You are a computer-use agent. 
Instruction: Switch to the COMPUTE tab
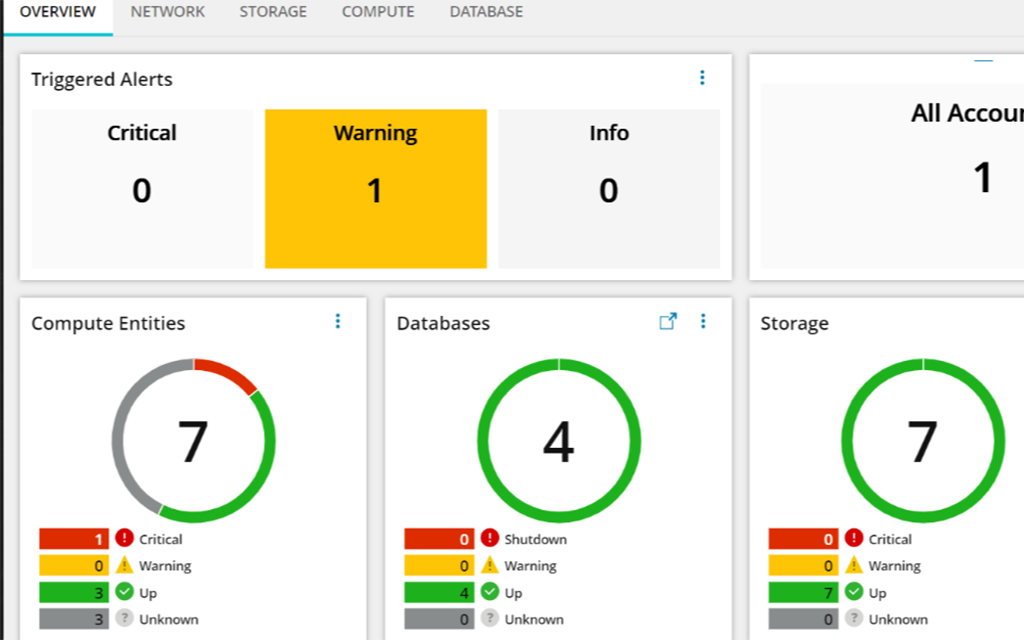(x=378, y=12)
